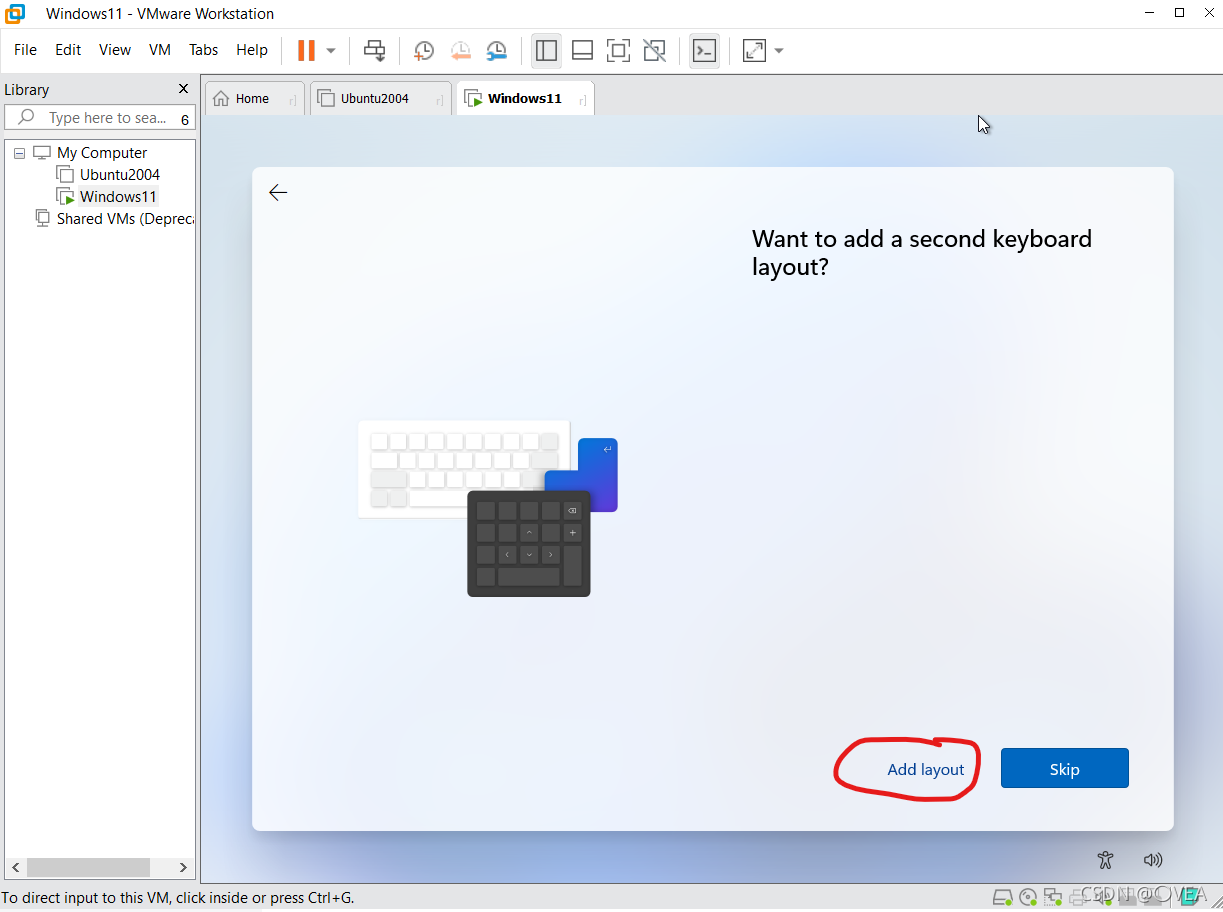Revert VM to previous snapshot

(460, 50)
